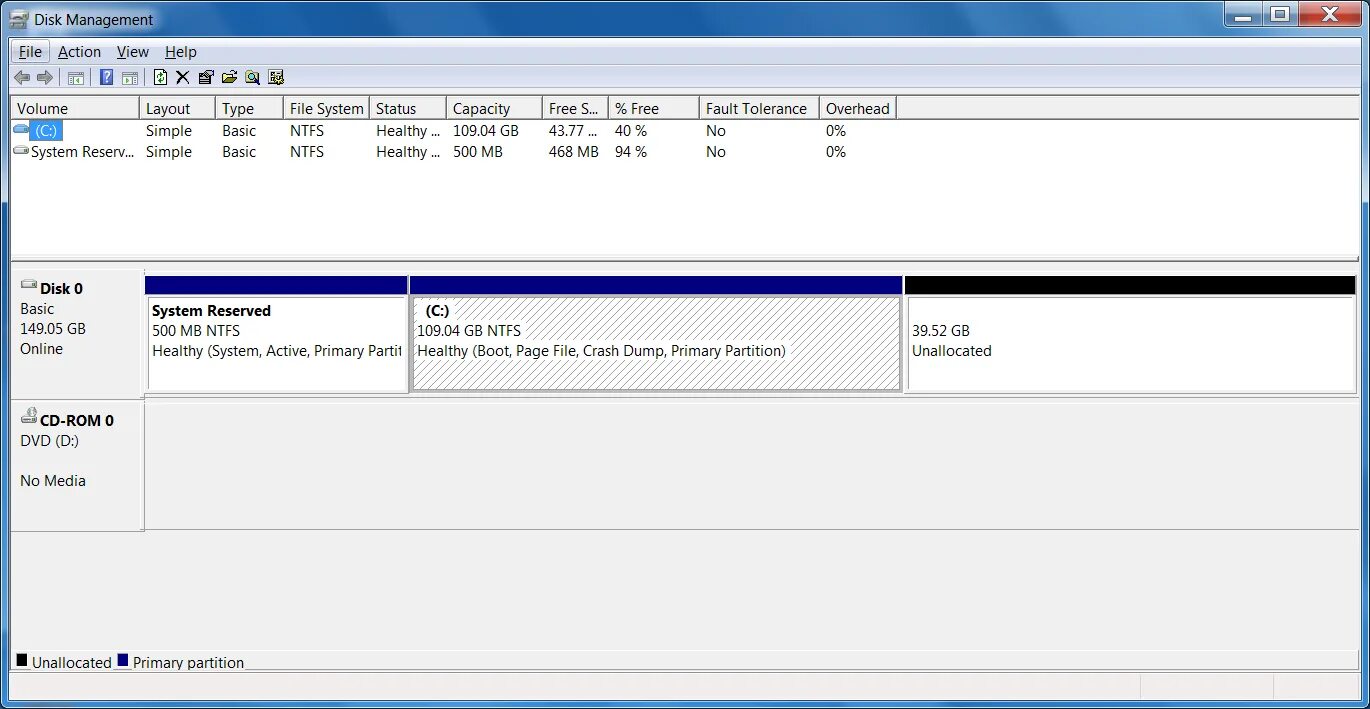Open the Action menu
This screenshot has width=1370, height=709.
[79, 52]
